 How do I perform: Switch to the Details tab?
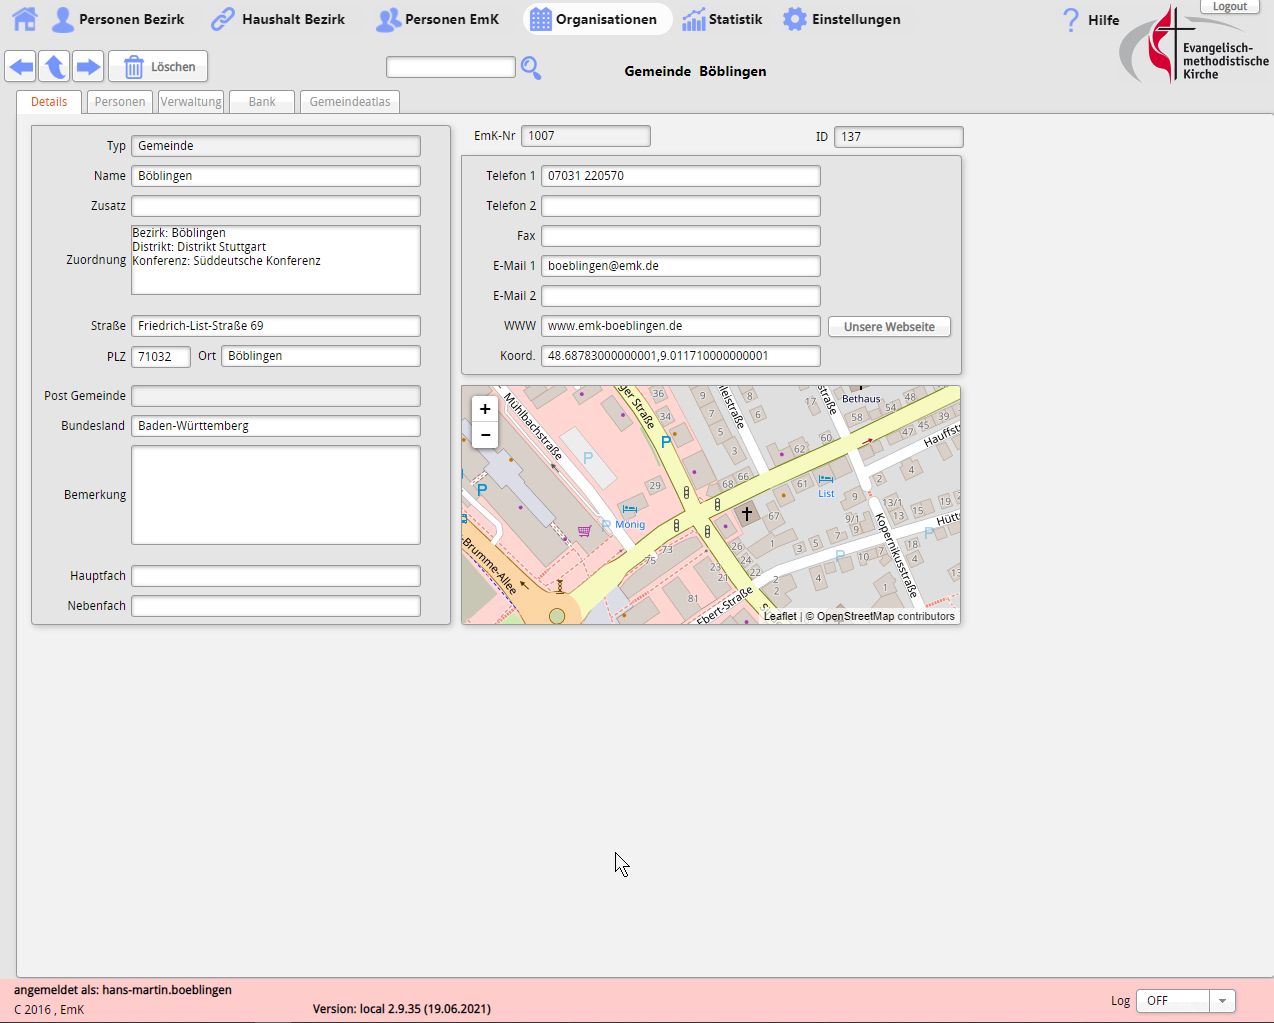coord(49,102)
